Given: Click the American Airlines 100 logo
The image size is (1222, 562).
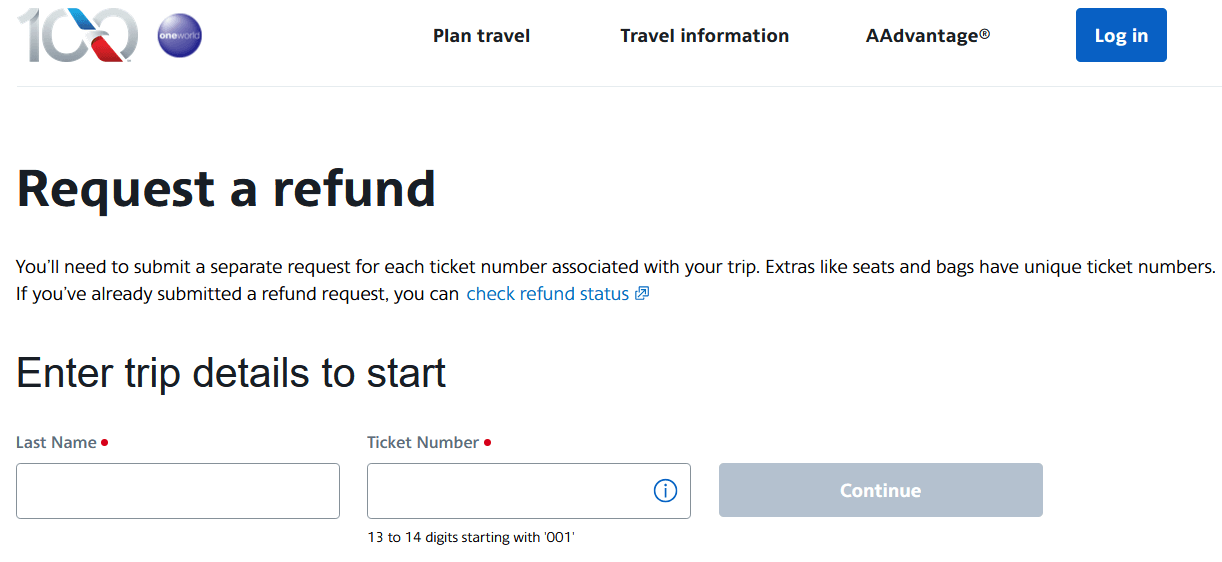Looking at the screenshot, I should 78,35.
